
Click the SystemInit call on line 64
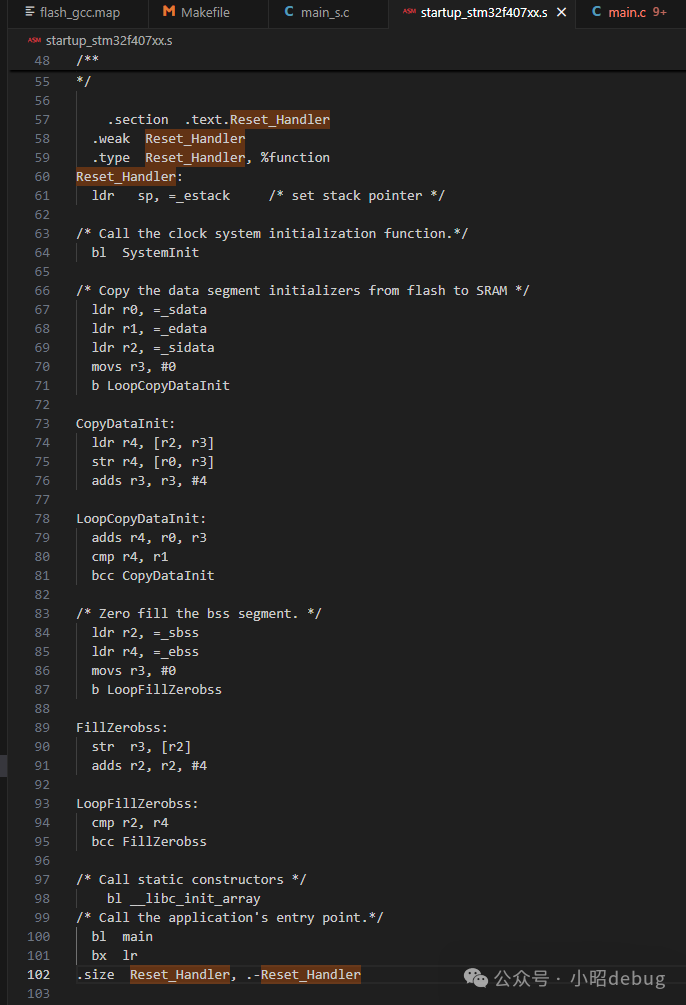click(160, 253)
